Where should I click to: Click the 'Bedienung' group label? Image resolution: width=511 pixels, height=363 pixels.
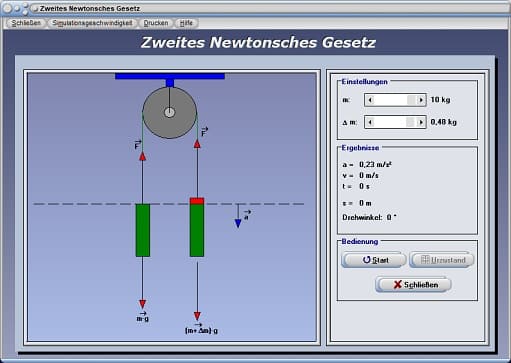[360, 241]
